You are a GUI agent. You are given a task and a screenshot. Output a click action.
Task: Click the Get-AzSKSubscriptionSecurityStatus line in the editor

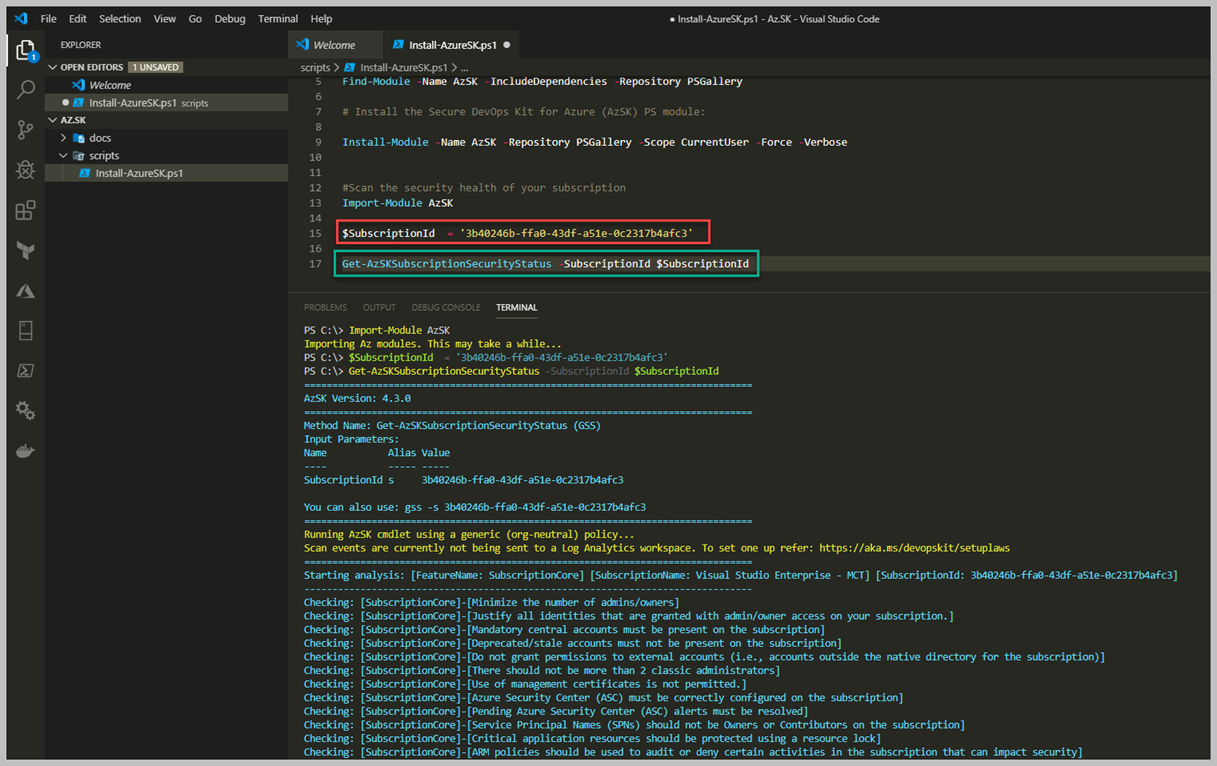tap(545, 264)
